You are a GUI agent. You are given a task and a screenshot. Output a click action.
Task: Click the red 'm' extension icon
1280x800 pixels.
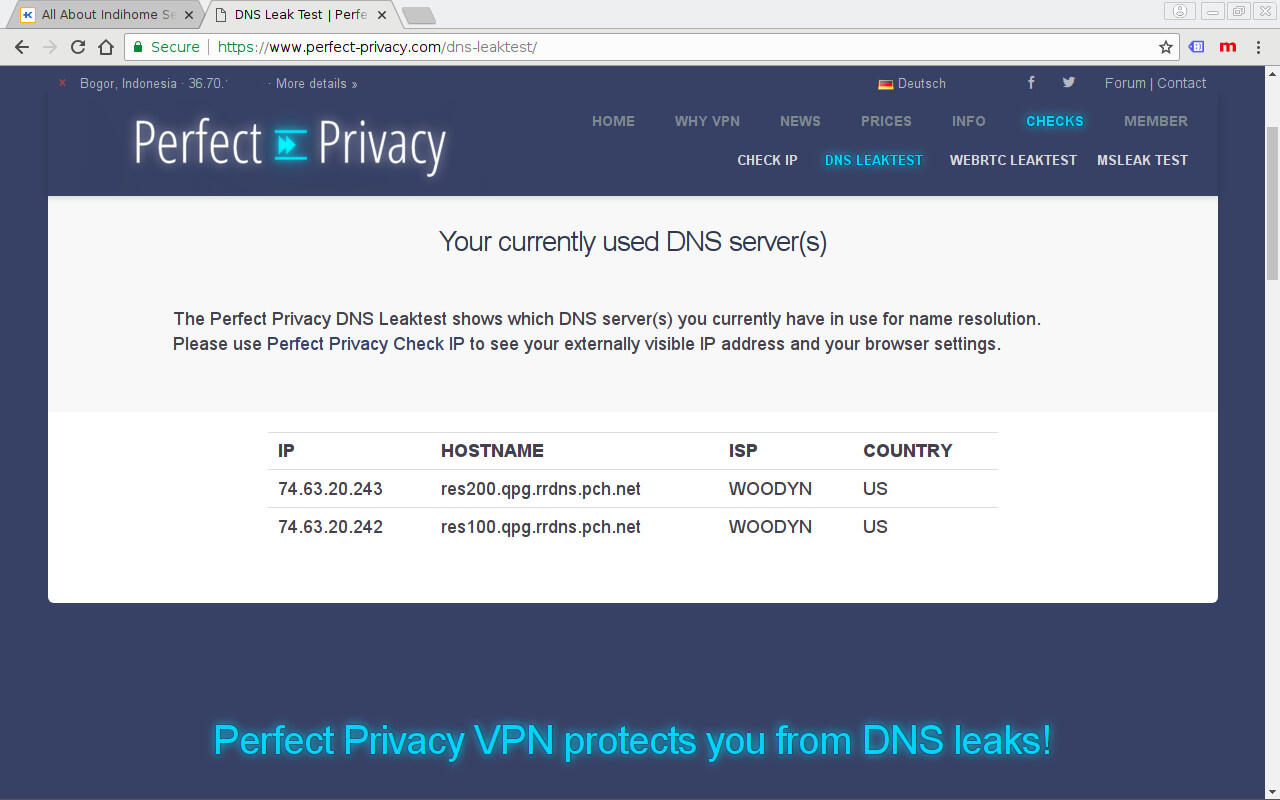pyautogui.click(x=1228, y=47)
